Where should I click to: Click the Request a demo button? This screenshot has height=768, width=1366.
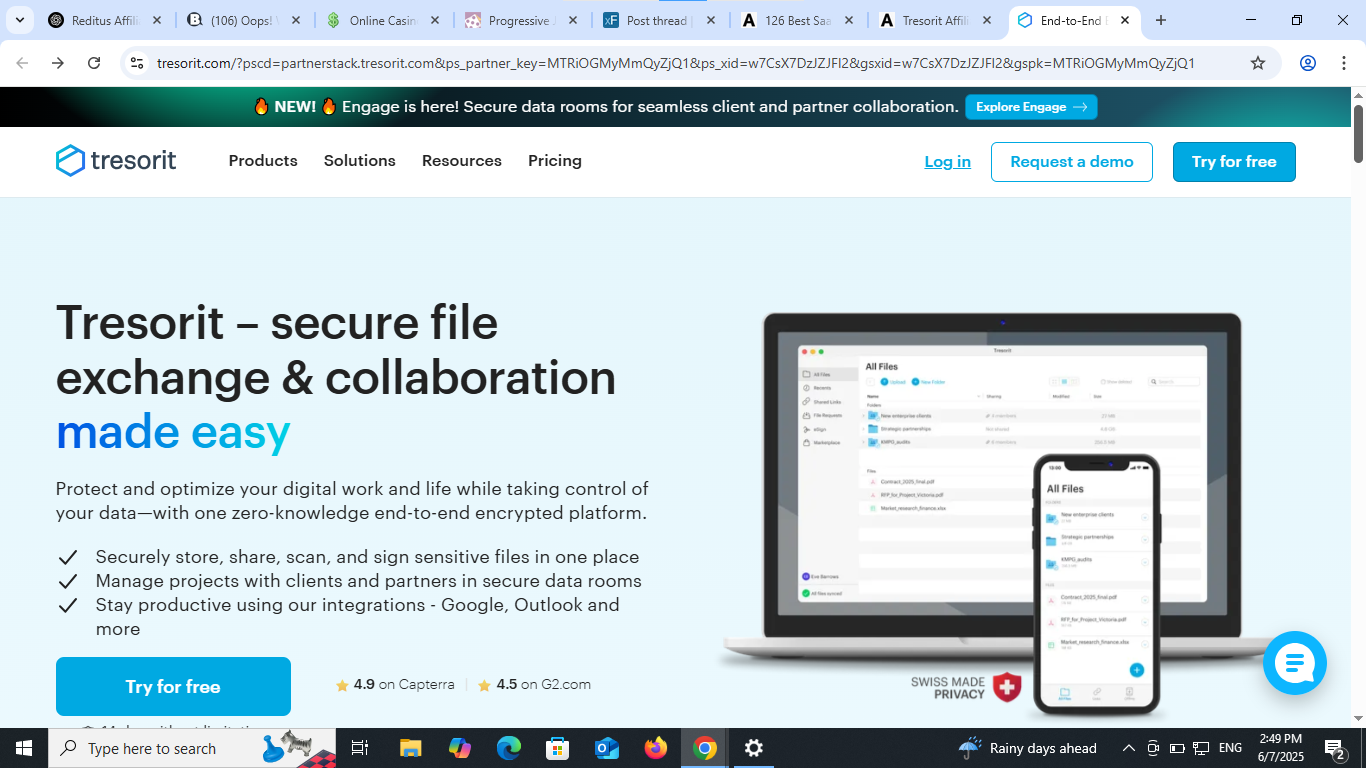(x=1072, y=162)
